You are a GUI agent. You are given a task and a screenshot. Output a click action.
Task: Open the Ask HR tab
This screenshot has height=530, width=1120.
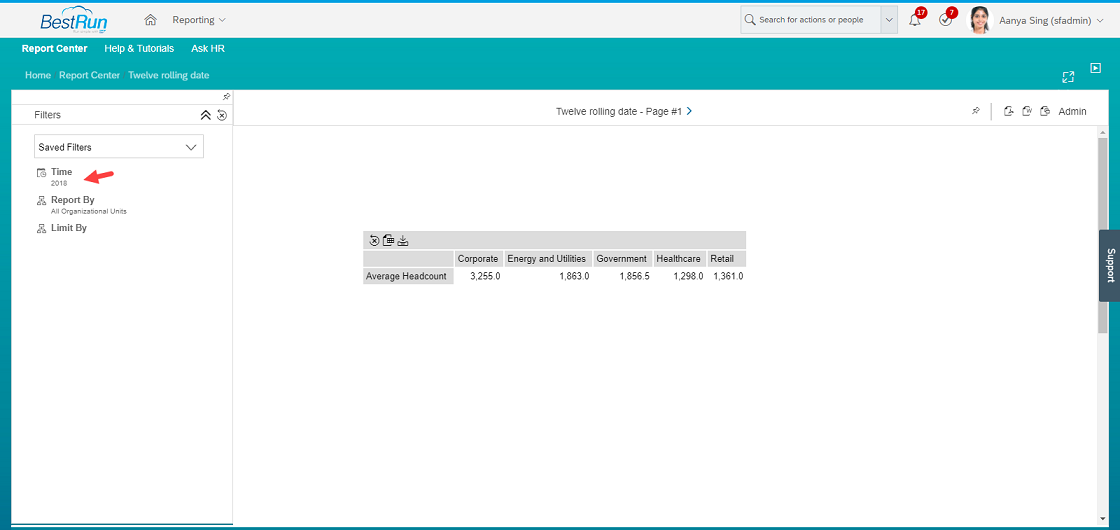[208, 49]
